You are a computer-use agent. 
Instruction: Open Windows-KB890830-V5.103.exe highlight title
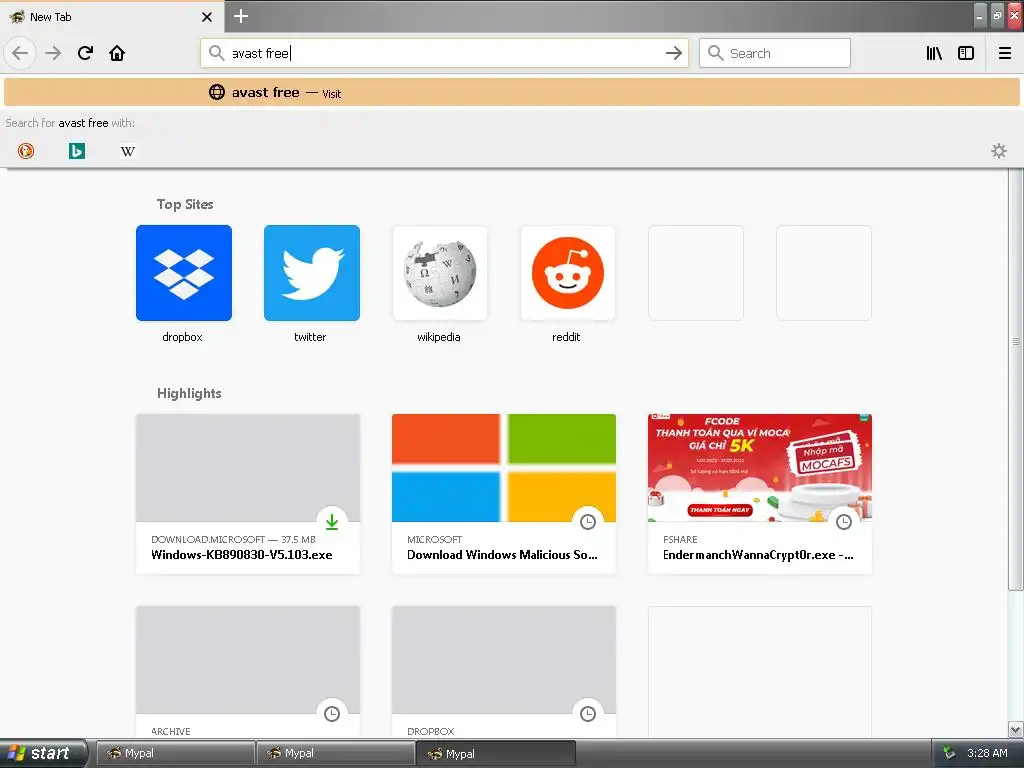[242, 555]
